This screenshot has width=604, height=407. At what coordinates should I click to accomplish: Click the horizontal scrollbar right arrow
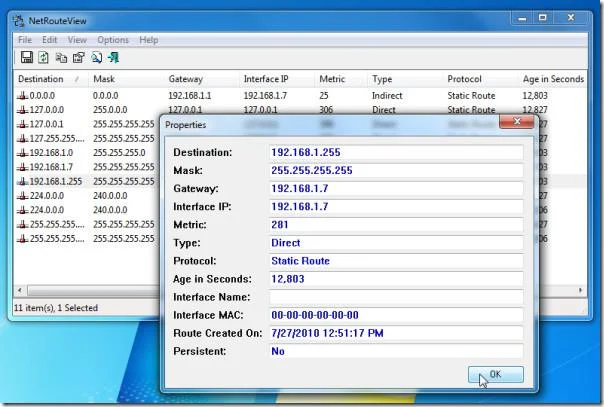click(x=581, y=290)
